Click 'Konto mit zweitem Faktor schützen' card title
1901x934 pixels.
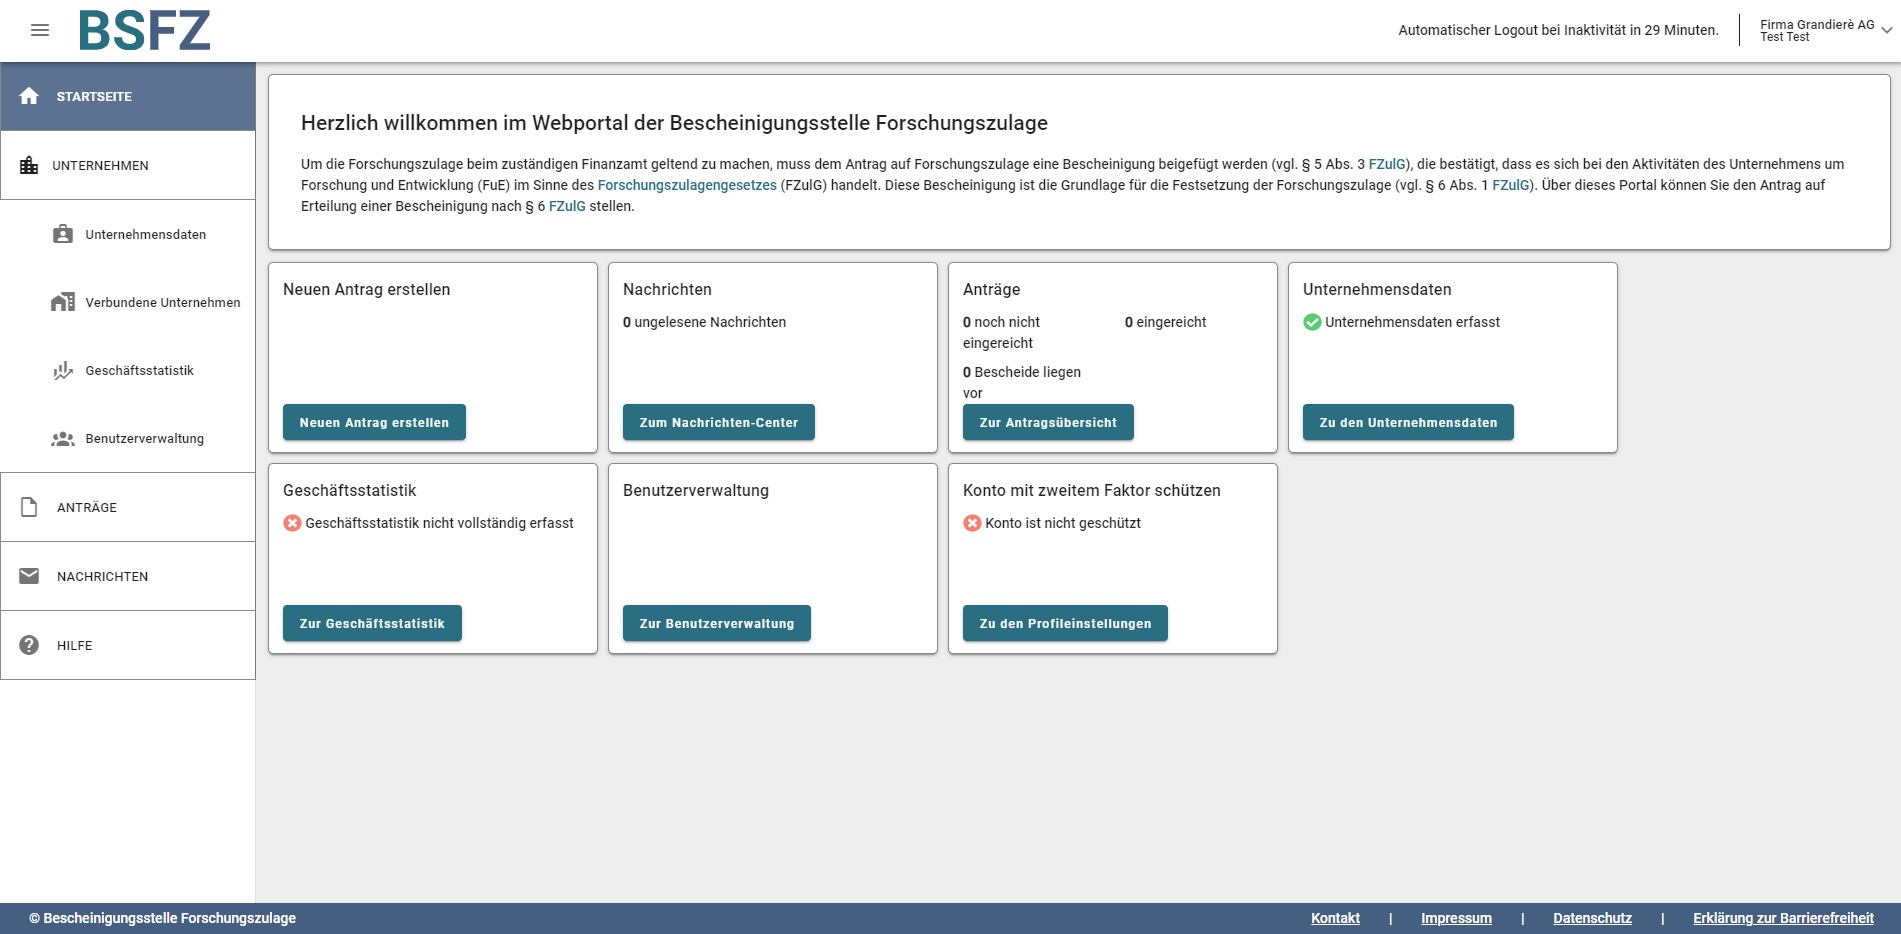[1091, 490]
